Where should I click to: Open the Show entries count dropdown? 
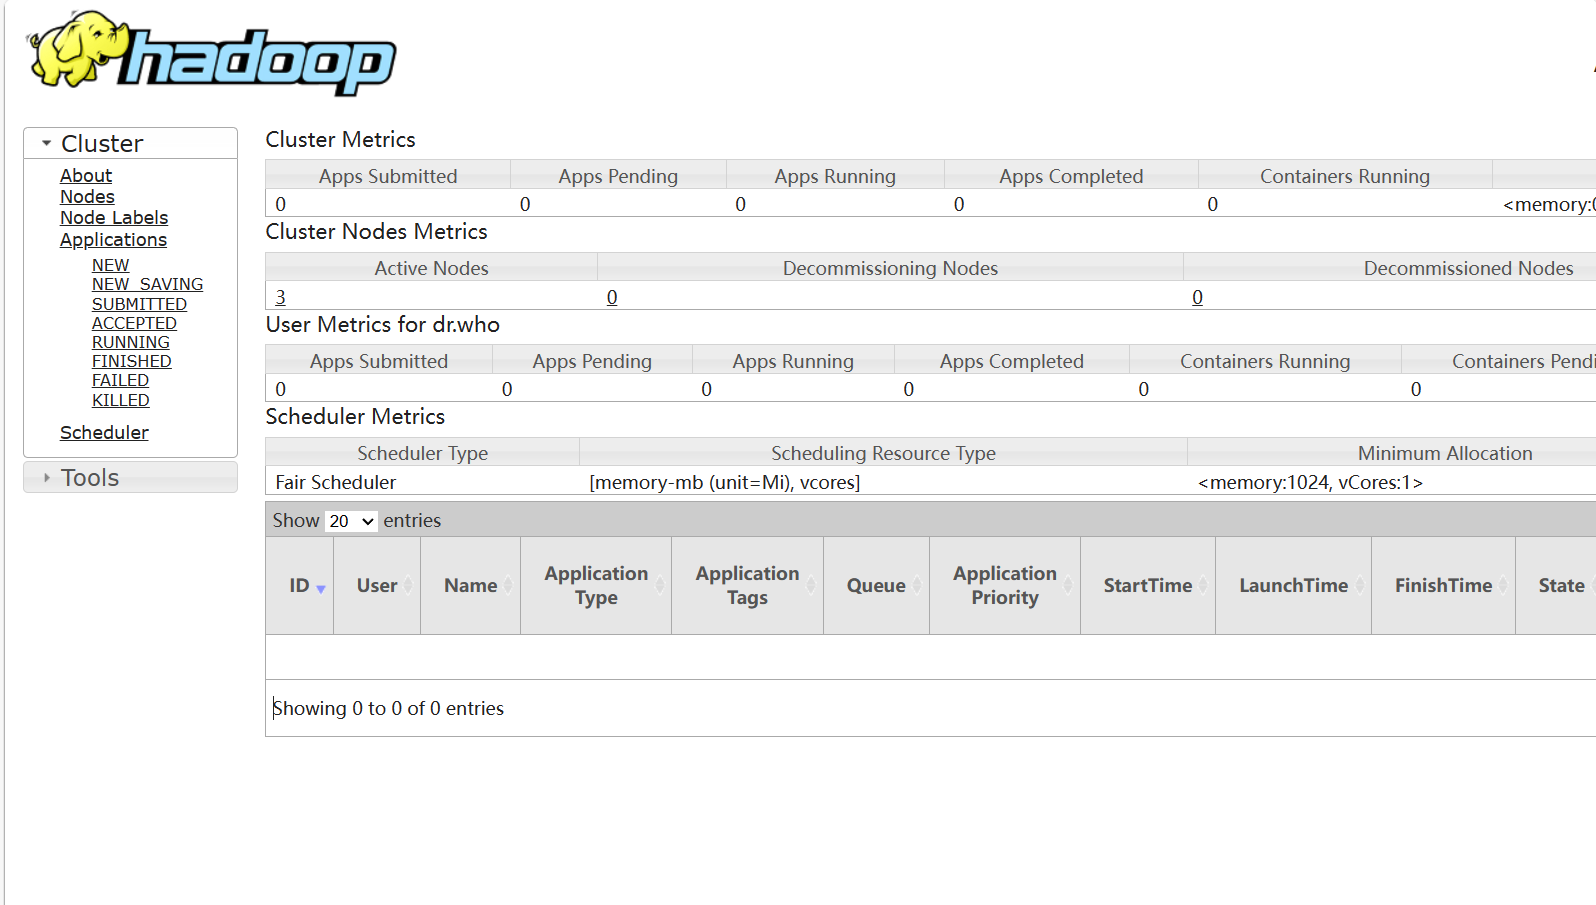pyautogui.click(x=351, y=521)
